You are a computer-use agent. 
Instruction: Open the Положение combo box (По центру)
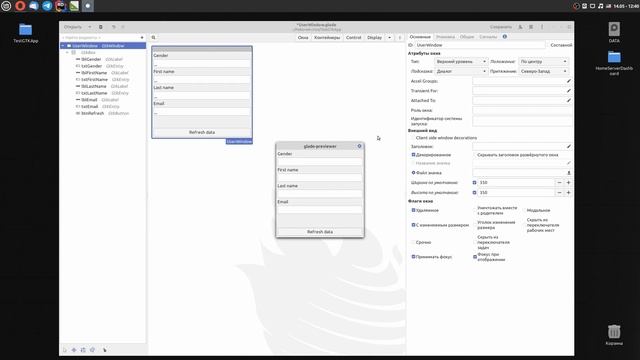coord(543,62)
